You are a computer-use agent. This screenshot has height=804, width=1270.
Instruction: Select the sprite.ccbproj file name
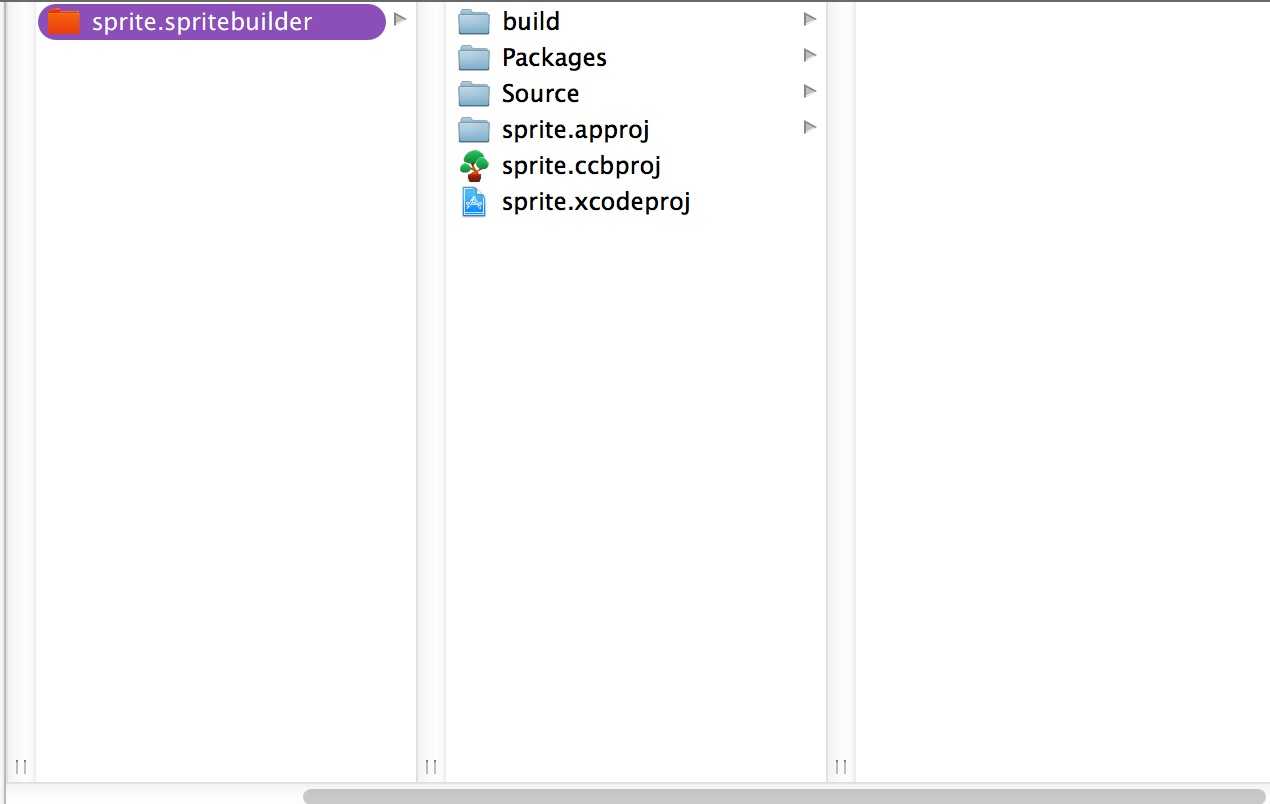click(581, 166)
